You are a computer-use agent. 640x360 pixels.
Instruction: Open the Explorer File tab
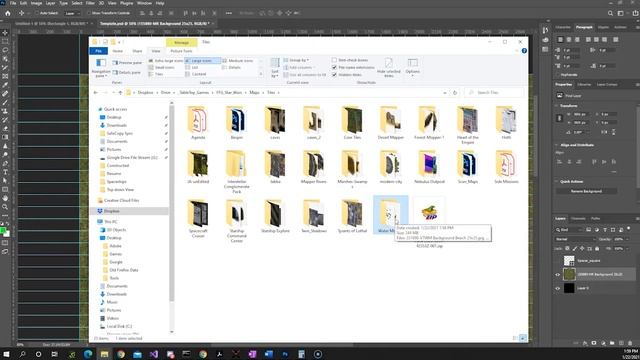tap(98, 51)
